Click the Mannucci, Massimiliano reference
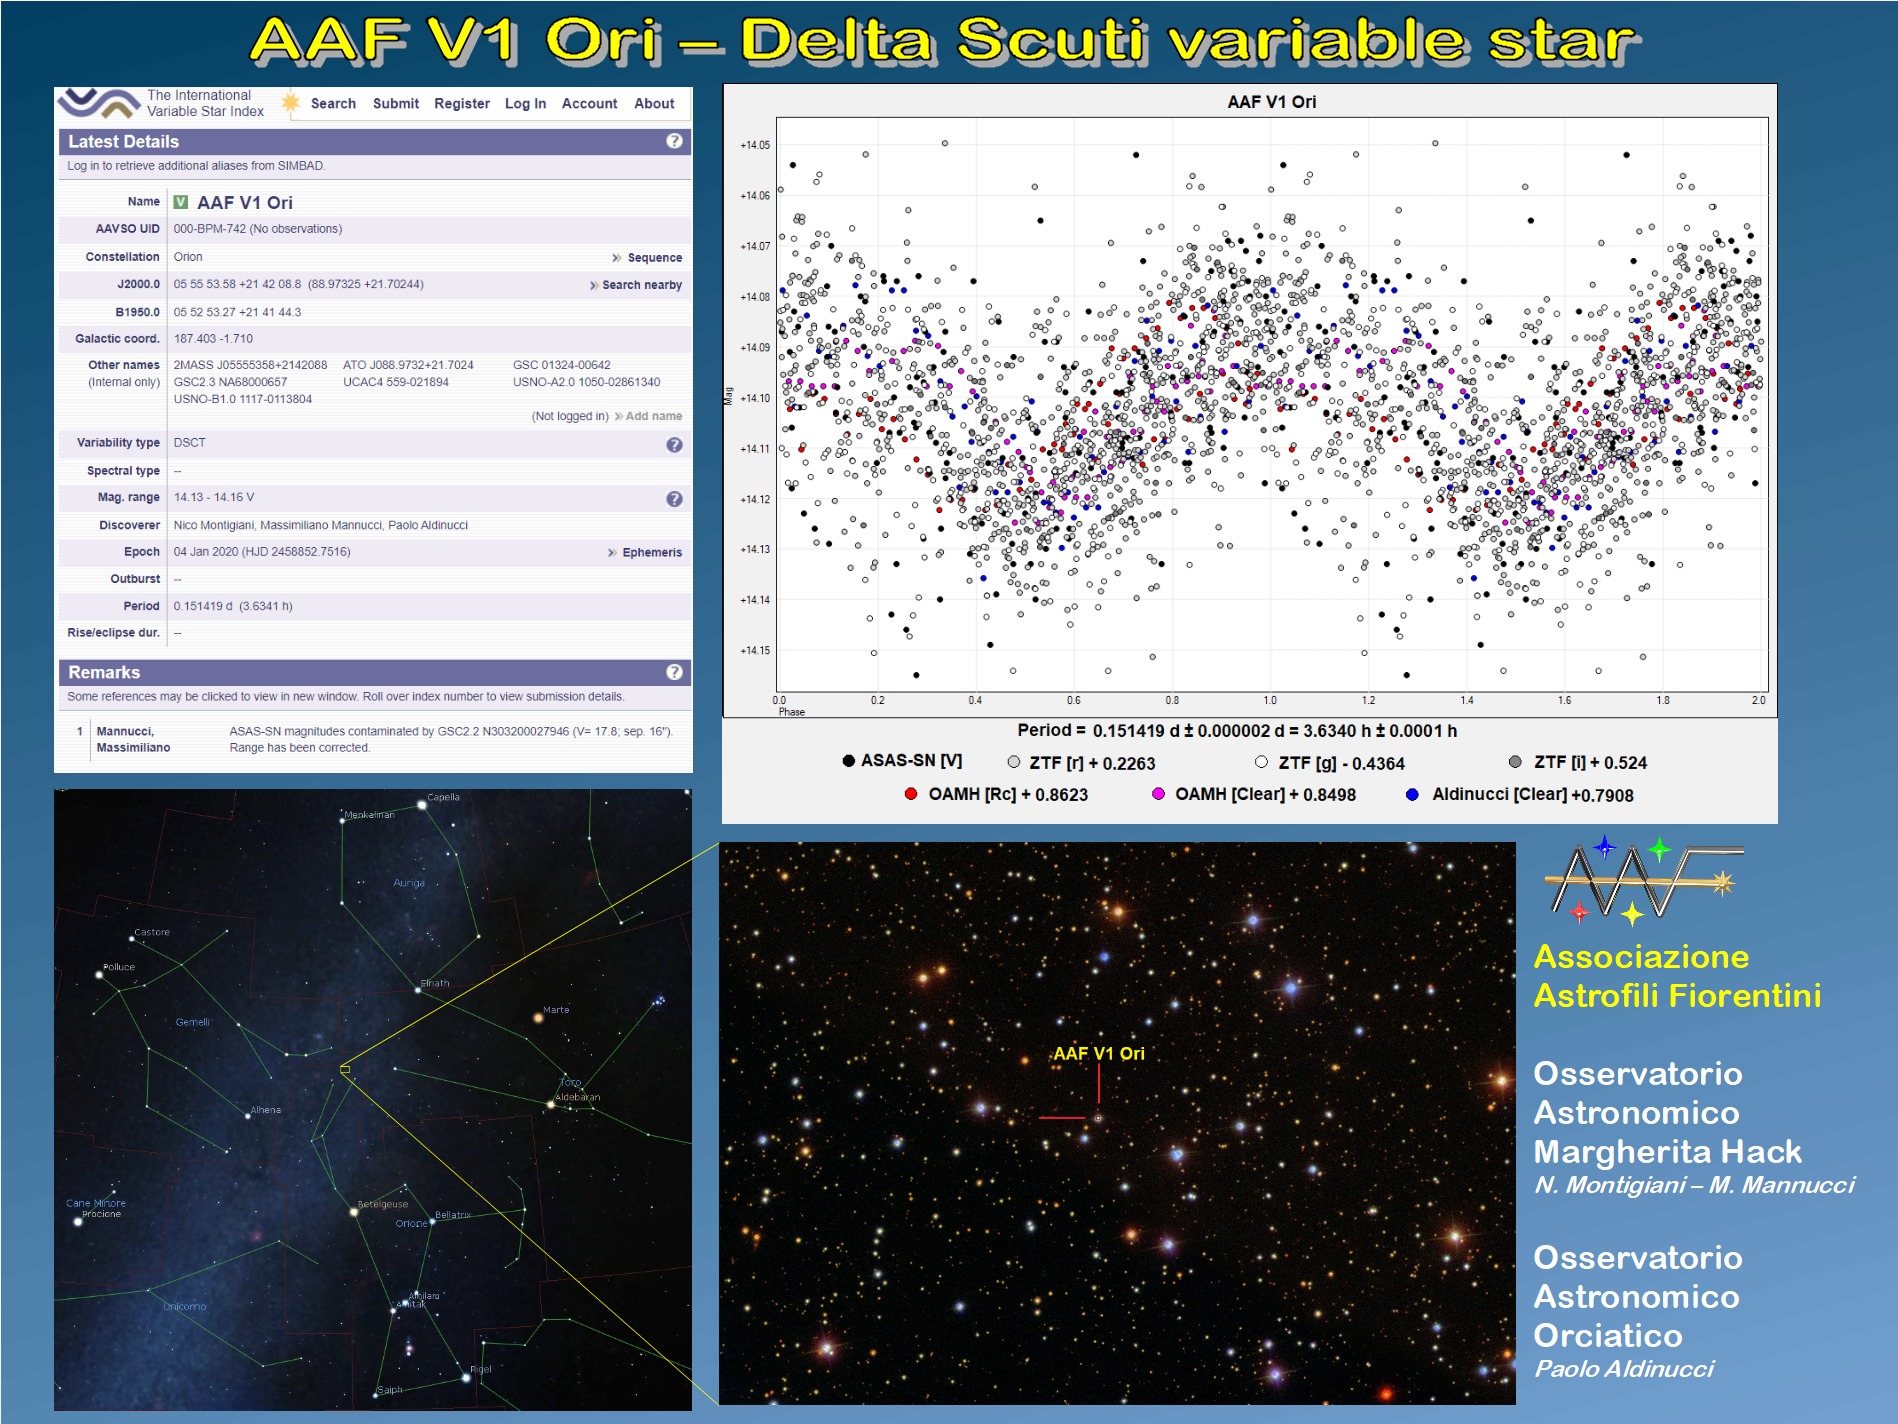 click(x=133, y=739)
